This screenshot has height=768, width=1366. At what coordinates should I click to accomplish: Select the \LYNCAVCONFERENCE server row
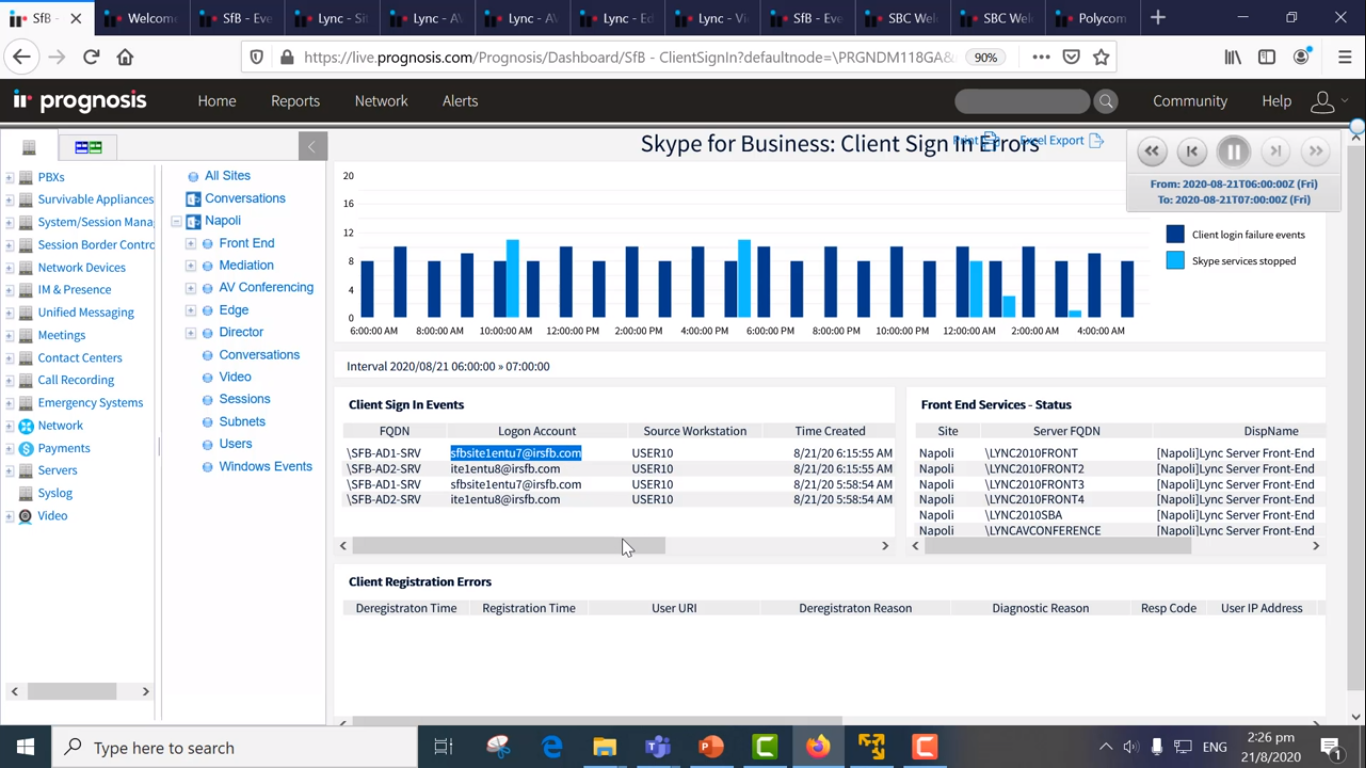(1120, 531)
